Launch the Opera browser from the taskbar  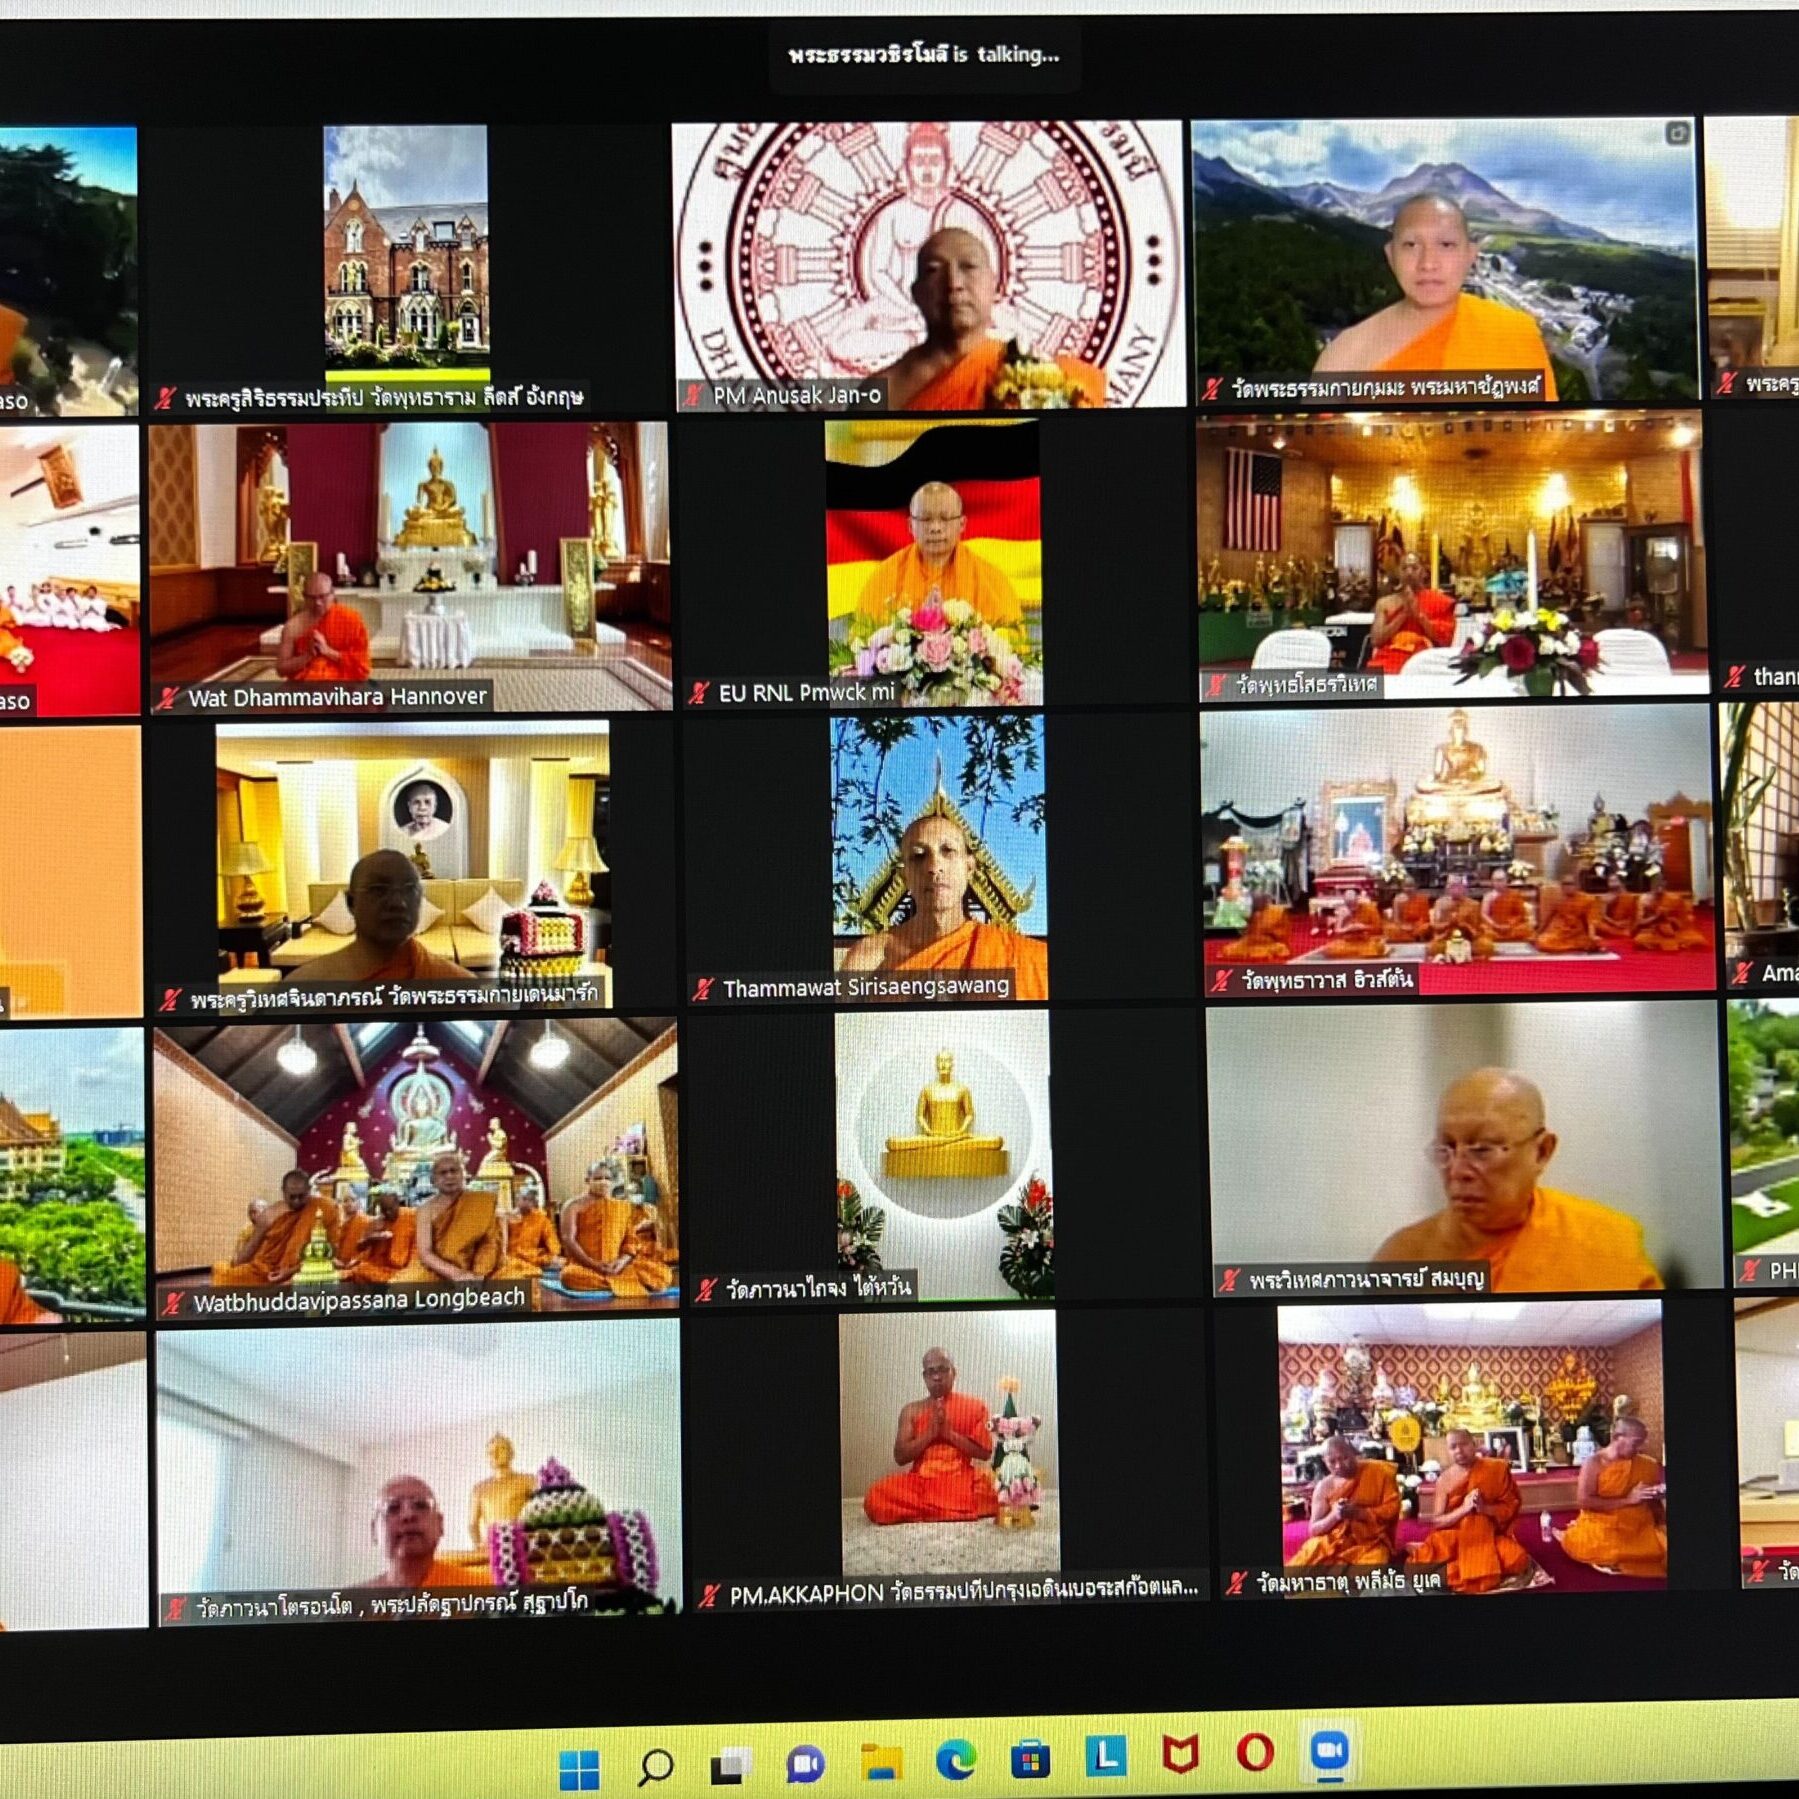point(1255,1752)
